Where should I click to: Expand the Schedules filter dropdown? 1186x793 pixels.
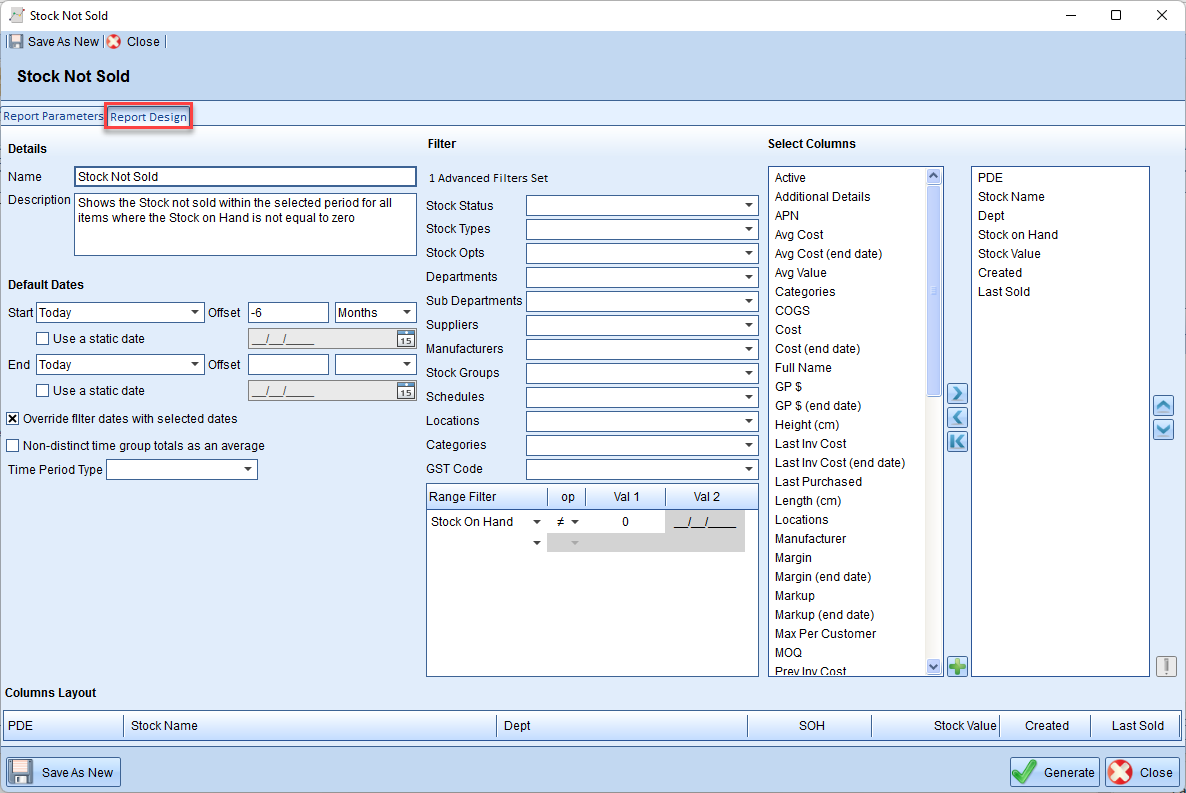coord(749,397)
